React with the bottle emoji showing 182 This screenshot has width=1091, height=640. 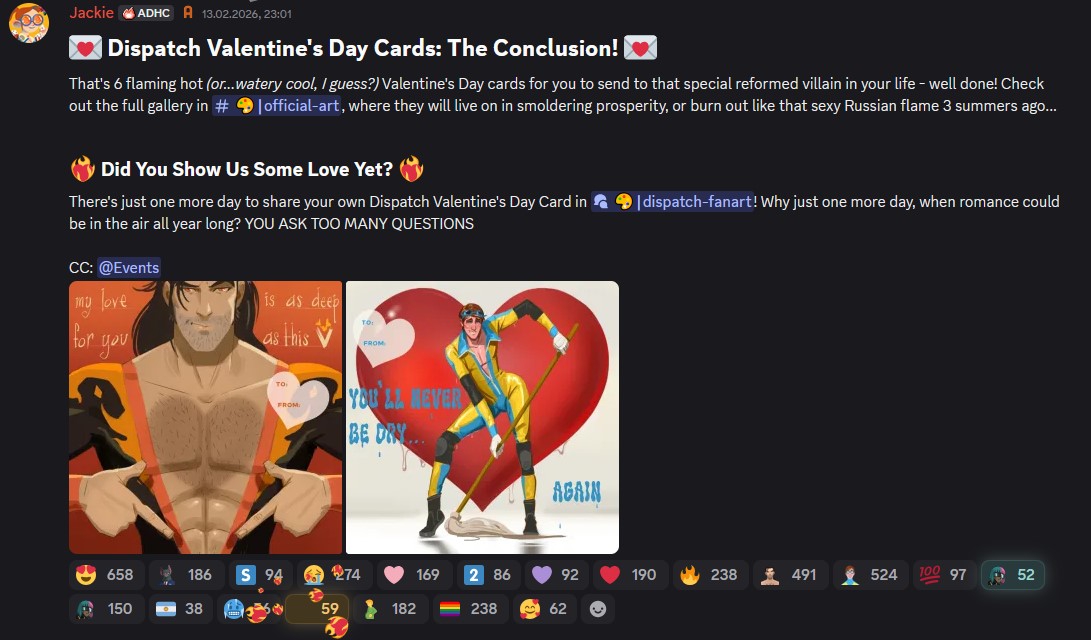(390, 609)
